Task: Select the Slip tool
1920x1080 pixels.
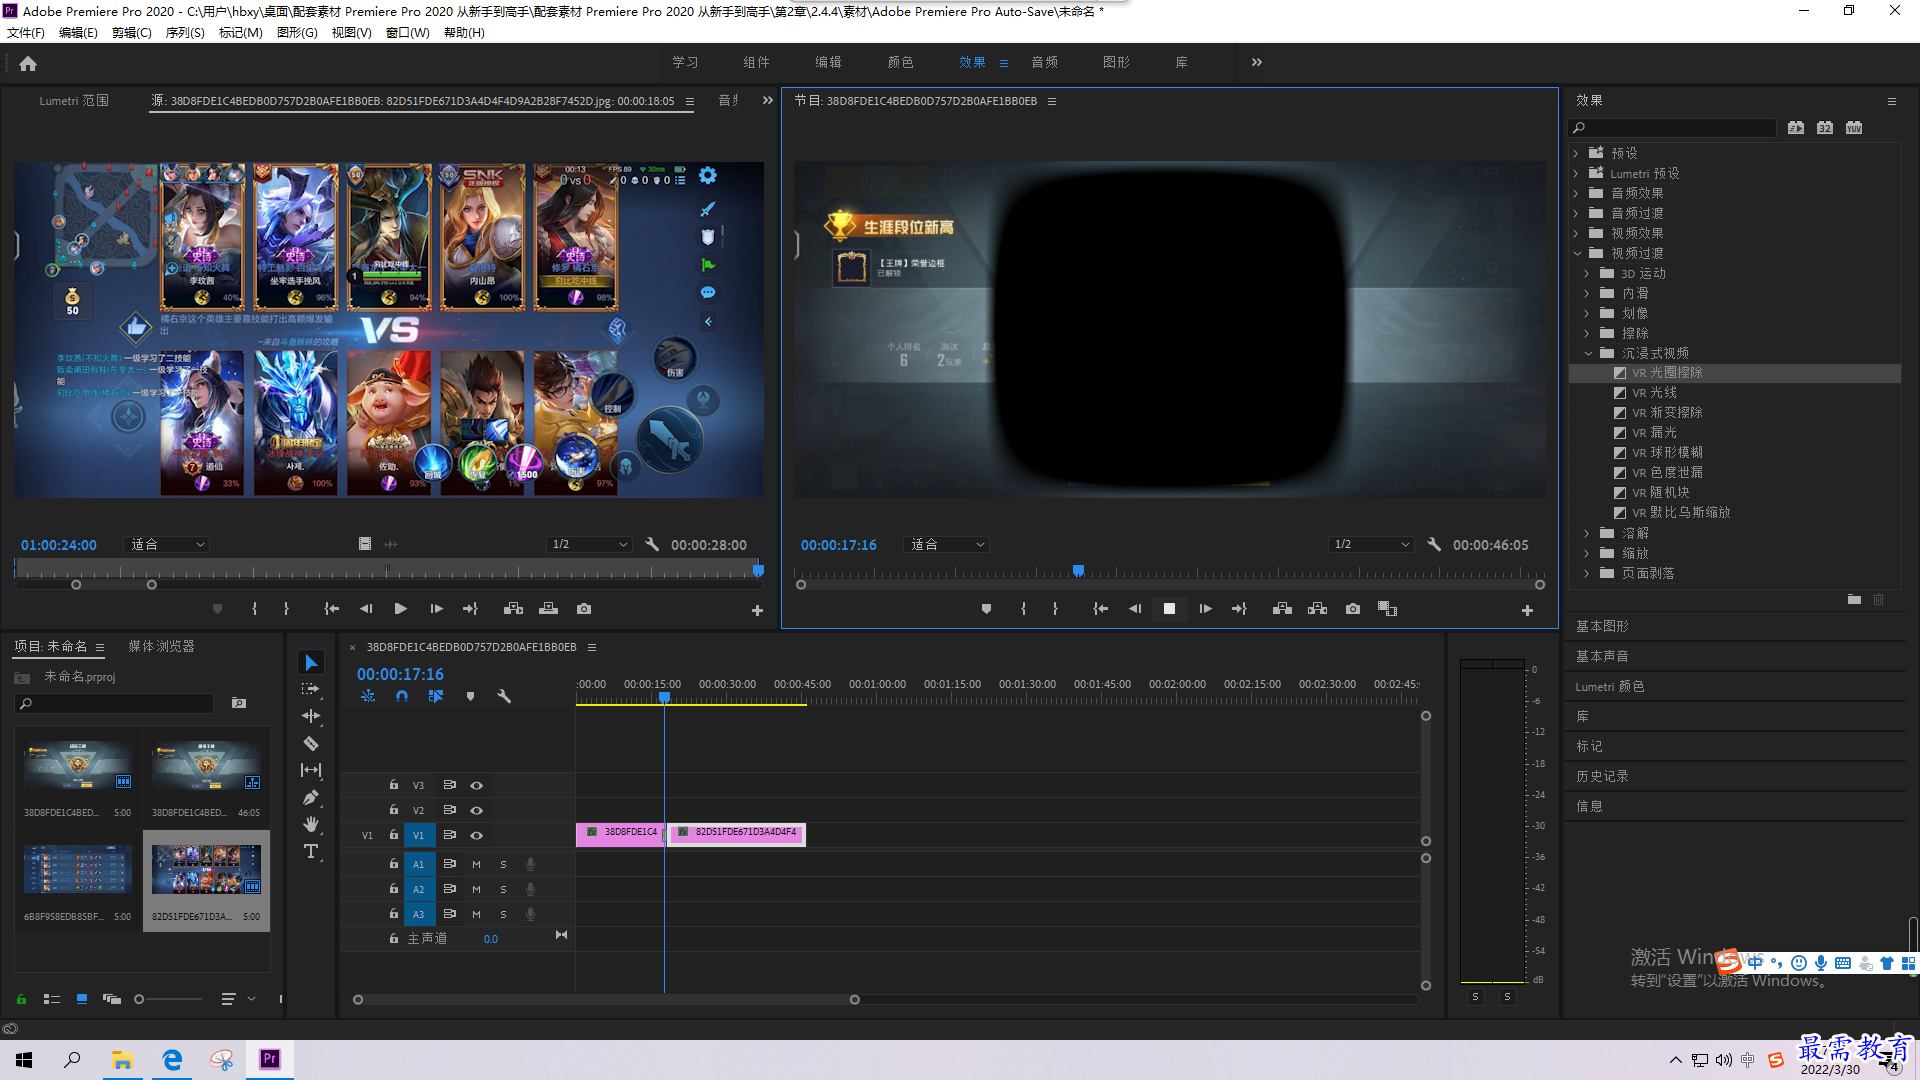Action: point(311,770)
